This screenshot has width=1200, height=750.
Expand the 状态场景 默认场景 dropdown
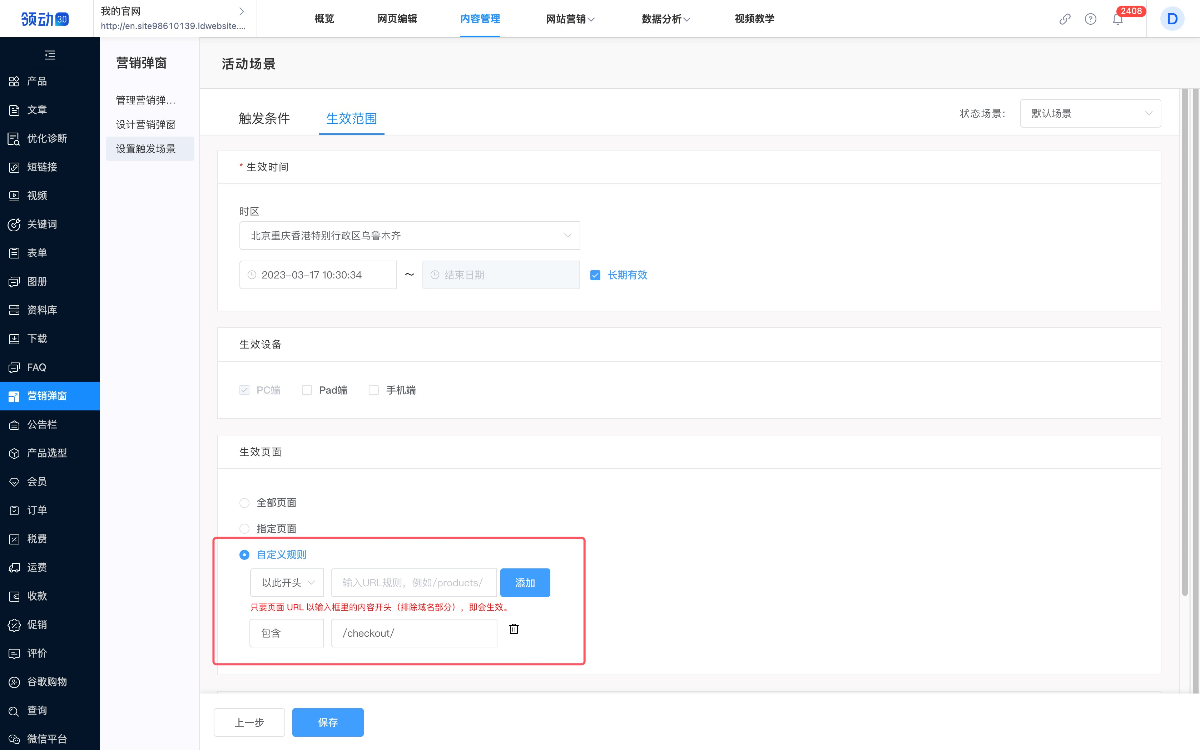pyautogui.click(x=1090, y=114)
